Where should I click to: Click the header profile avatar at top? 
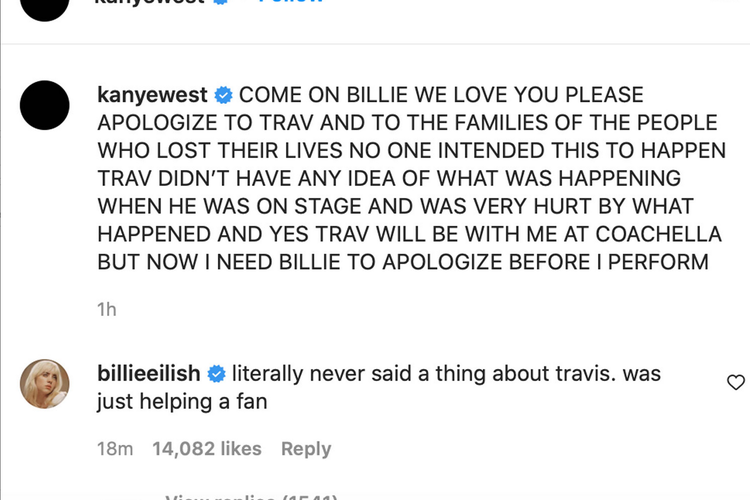coord(45,5)
